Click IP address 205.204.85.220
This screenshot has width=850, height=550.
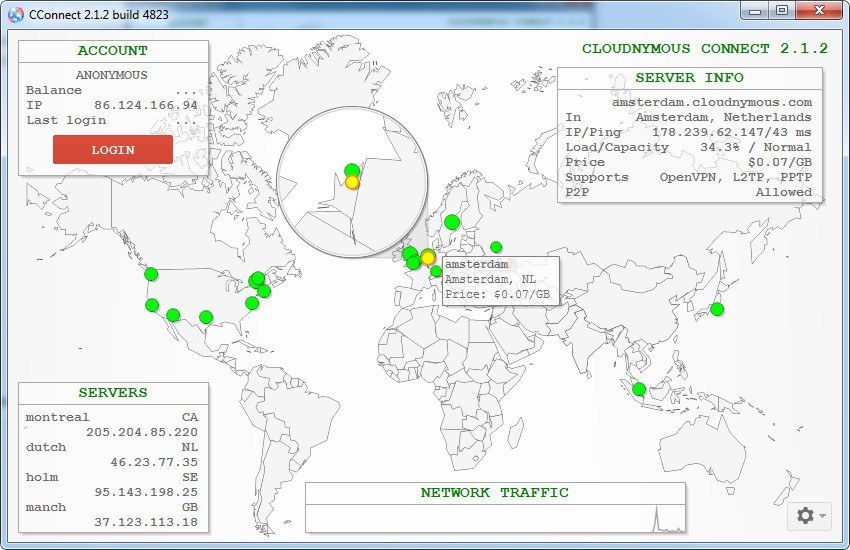(141, 432)
